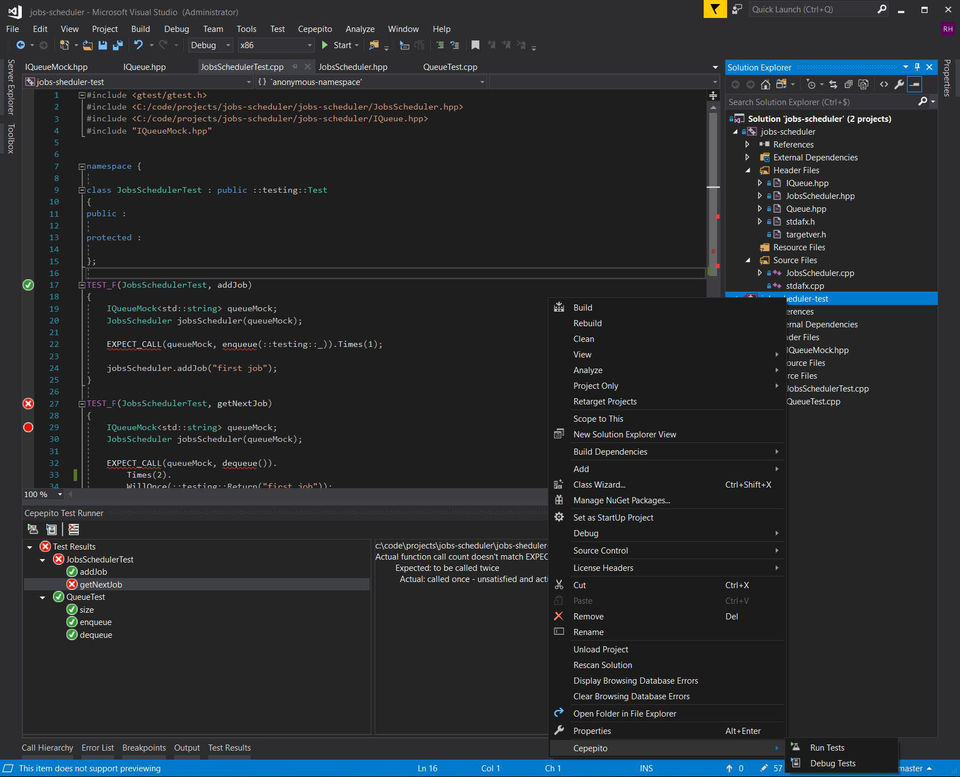The width and height of the screenshot is (960, 777).
Task: Click the View Code angle-brackets icon
Action: tap(884, 84)
